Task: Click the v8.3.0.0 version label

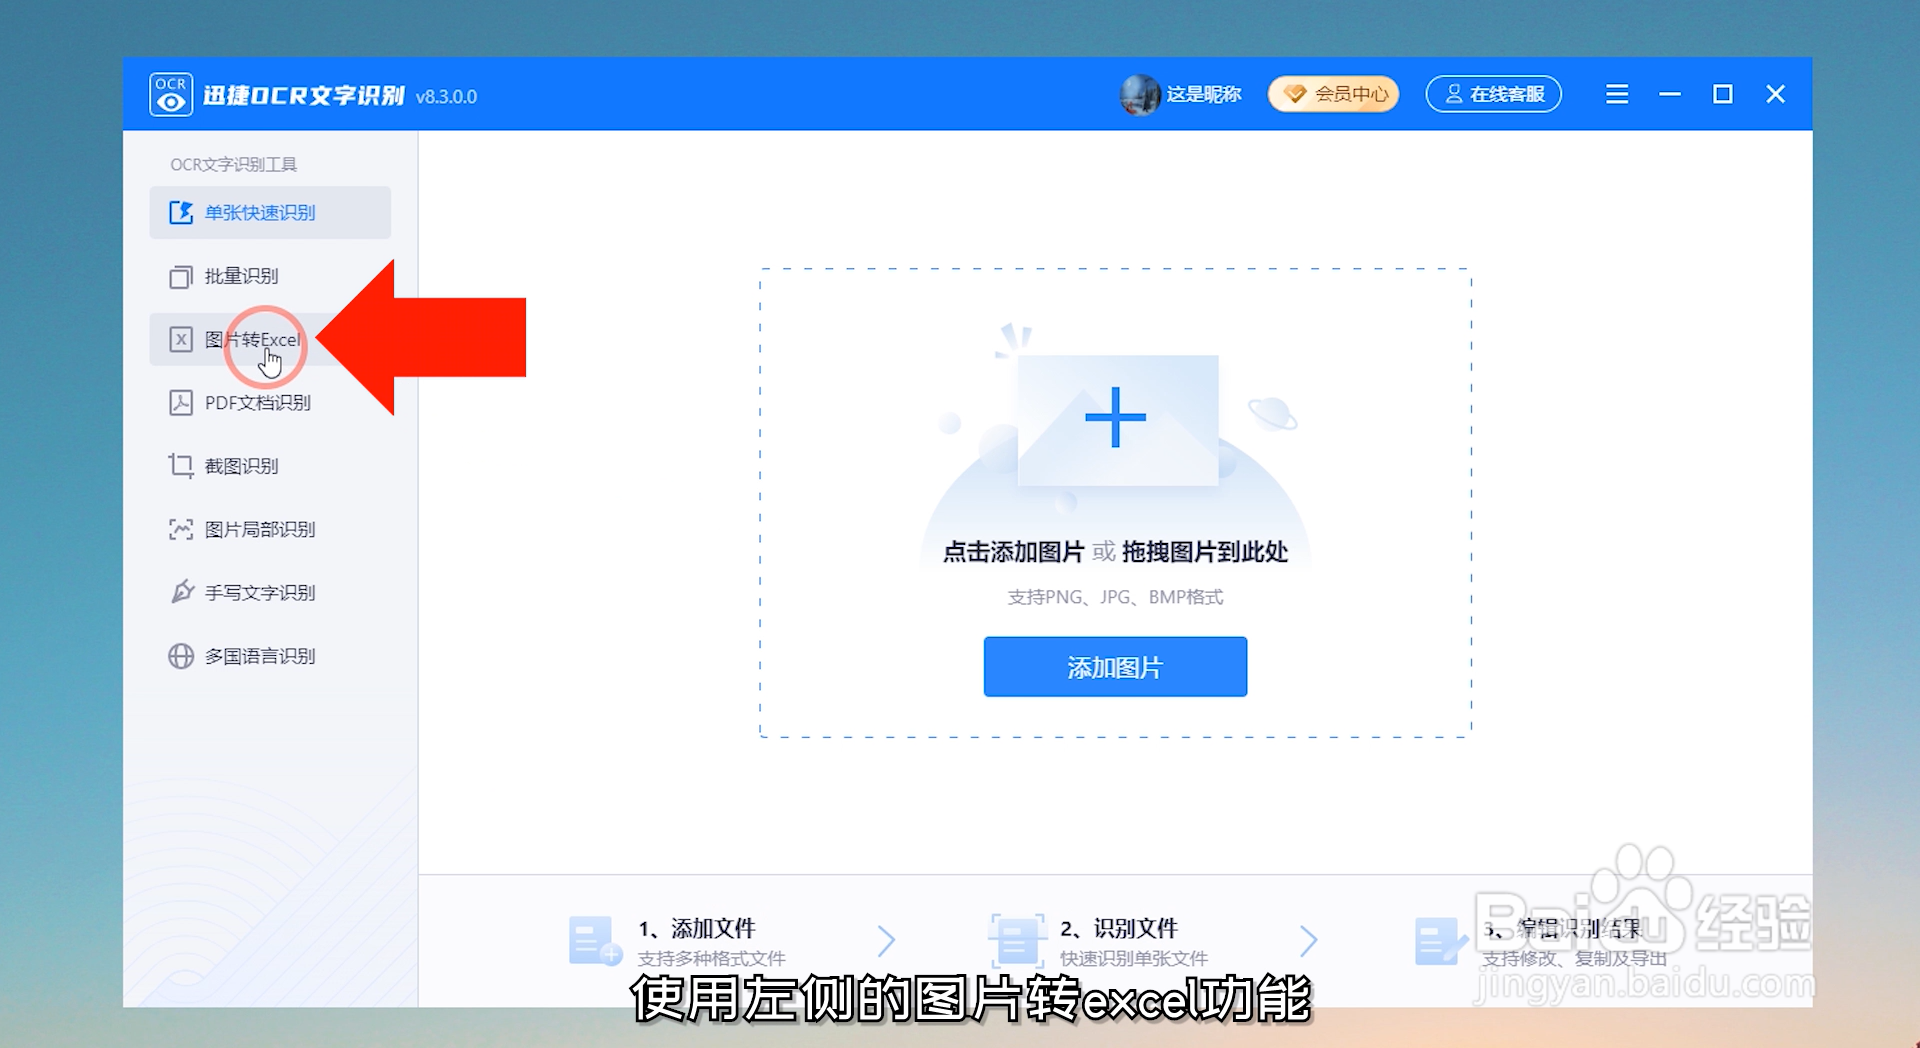Action: click(x=446, y=97)
